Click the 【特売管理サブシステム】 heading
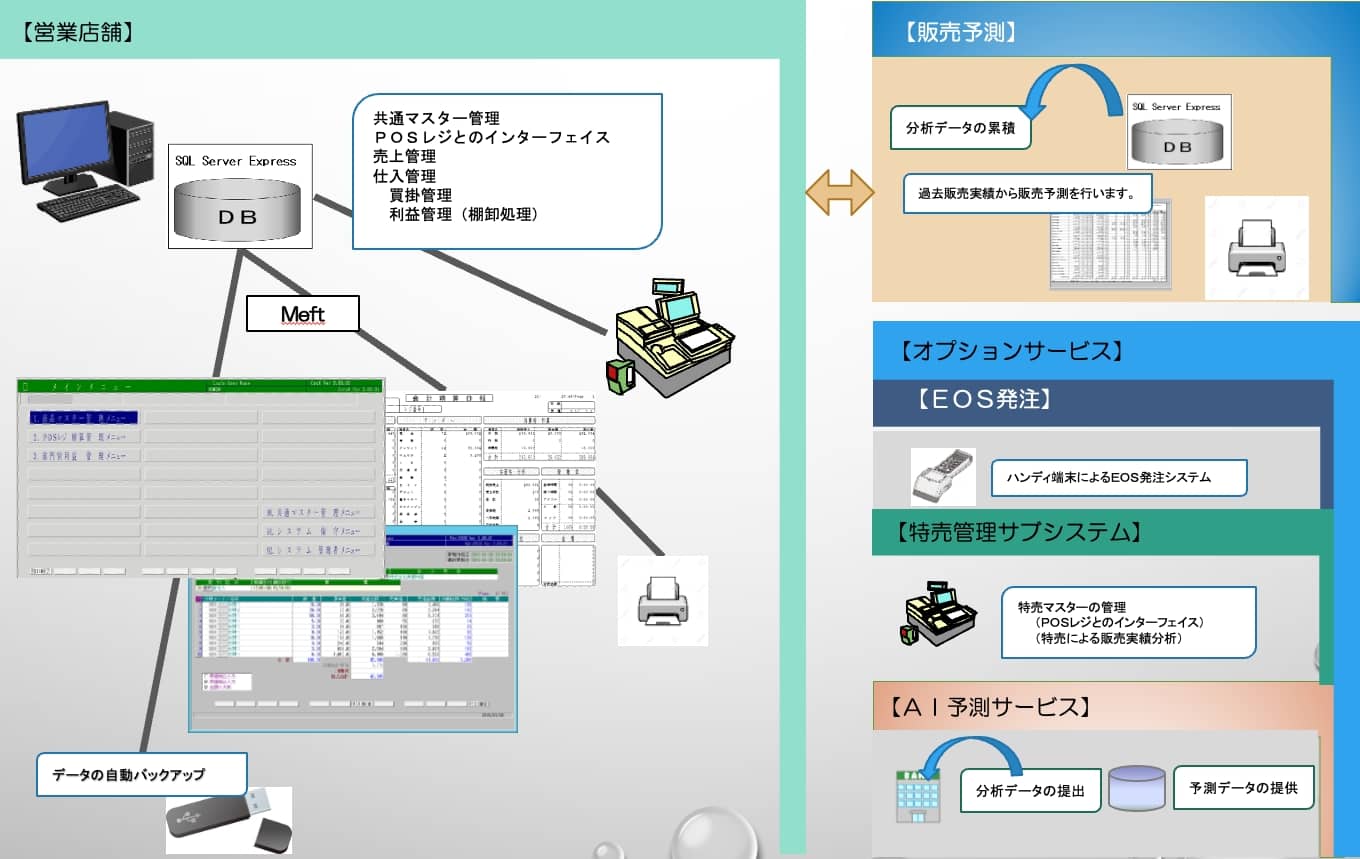Image resolution: width=1360 pixels, height=859 pixels. click(1019, 531)
